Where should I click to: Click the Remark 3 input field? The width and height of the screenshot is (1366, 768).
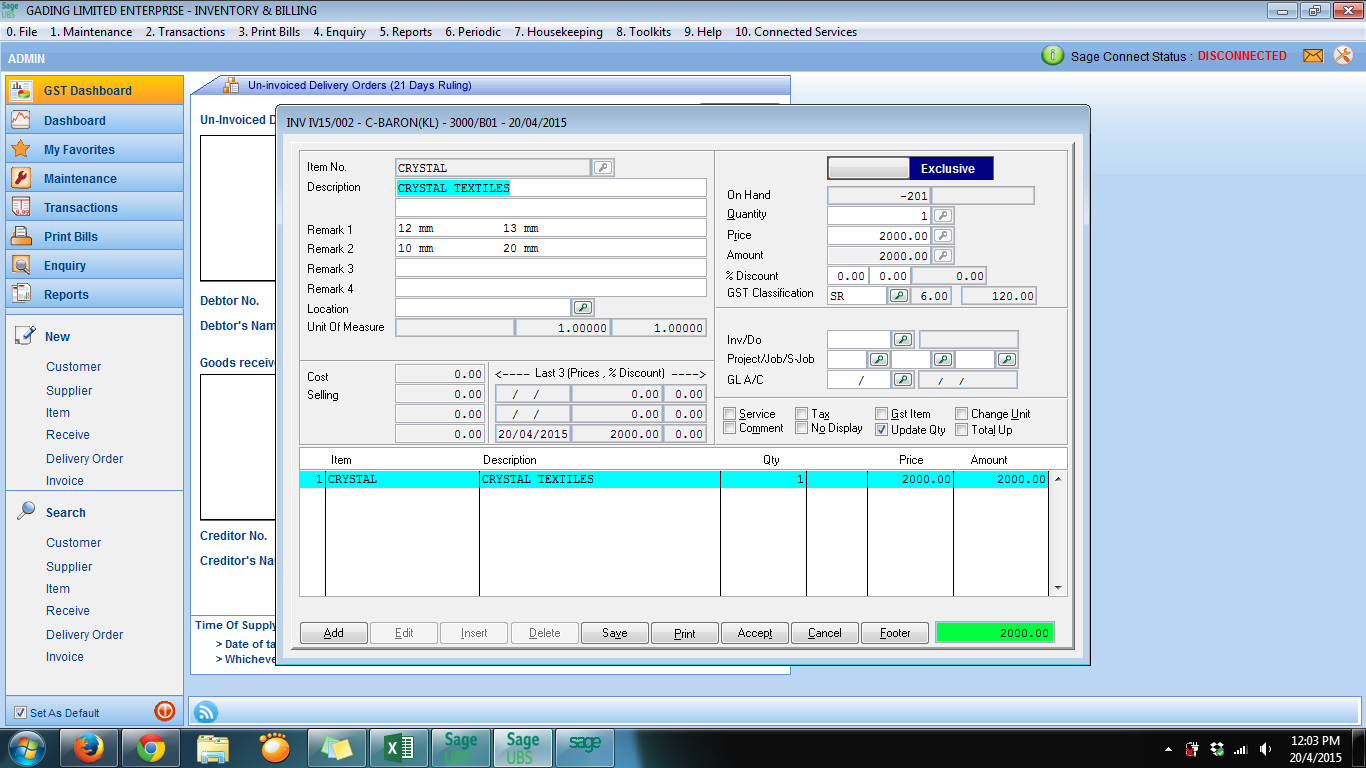pos(551,268)
